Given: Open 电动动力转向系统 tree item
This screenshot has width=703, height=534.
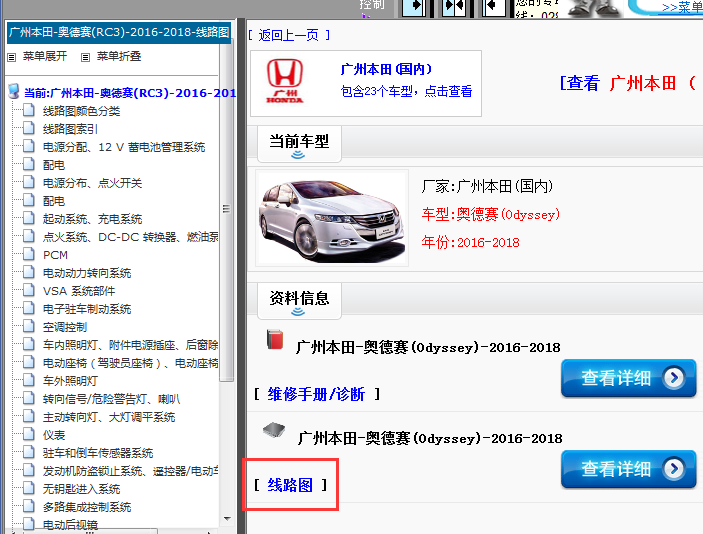Looking at the screenshot, I should click(x=87, y=273).
